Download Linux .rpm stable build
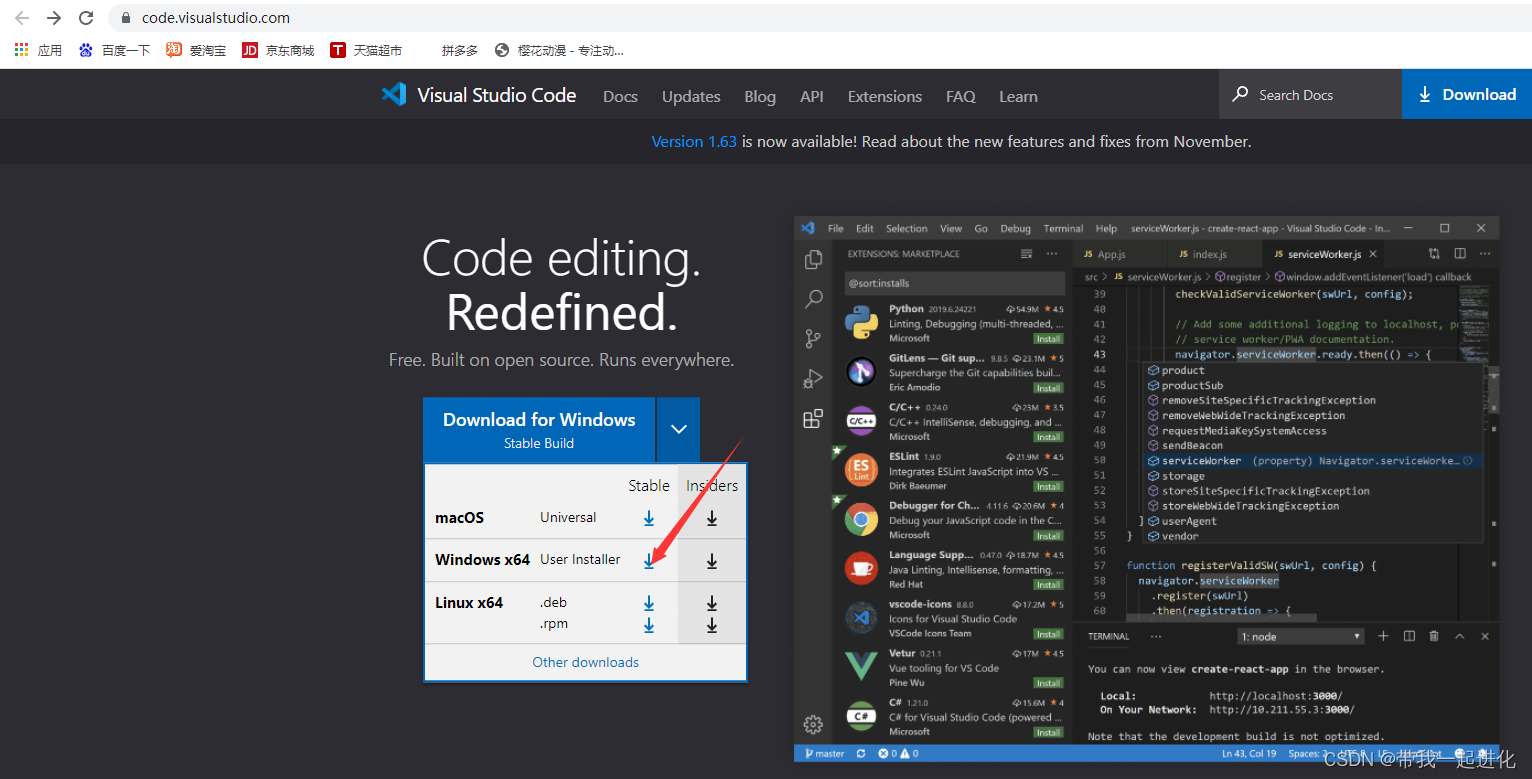This screenshot has width=1532, height=779. click(649, 625)
